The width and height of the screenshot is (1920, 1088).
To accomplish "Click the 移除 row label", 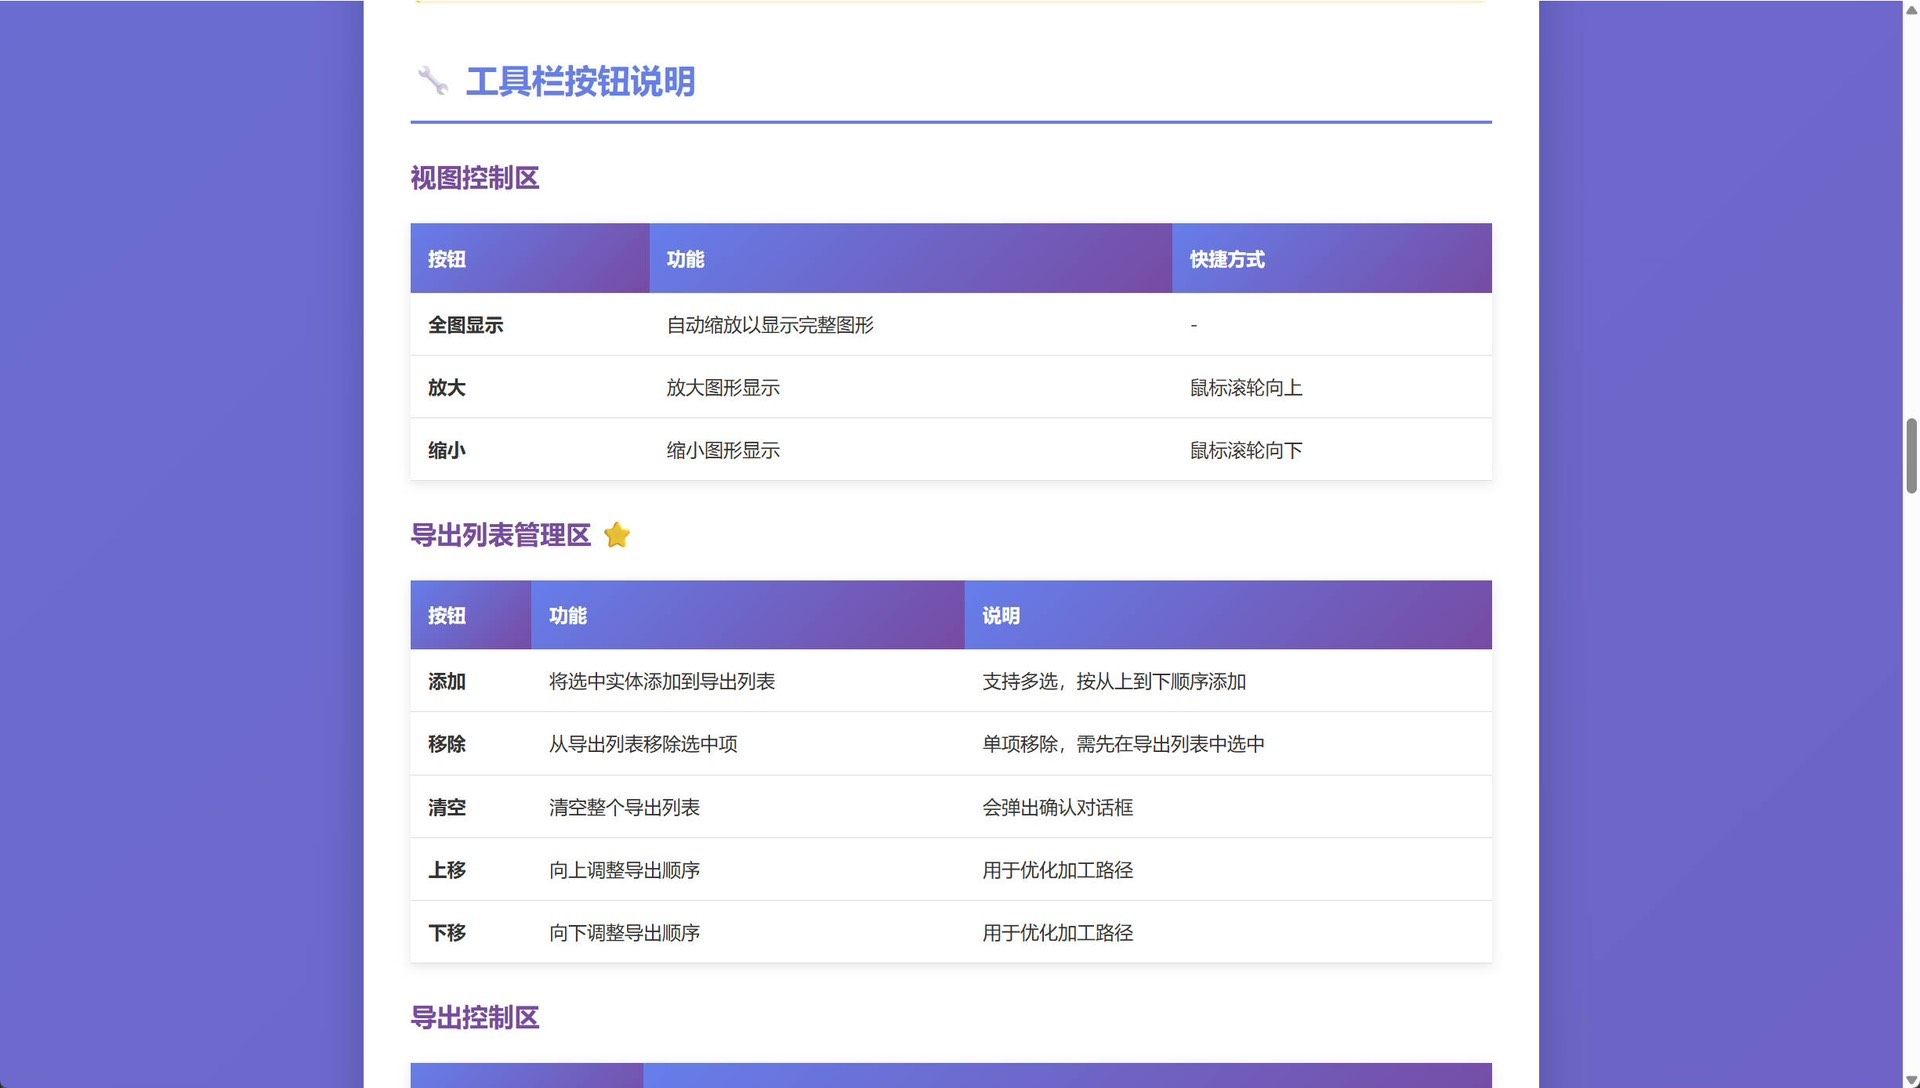I will point(446,744).
